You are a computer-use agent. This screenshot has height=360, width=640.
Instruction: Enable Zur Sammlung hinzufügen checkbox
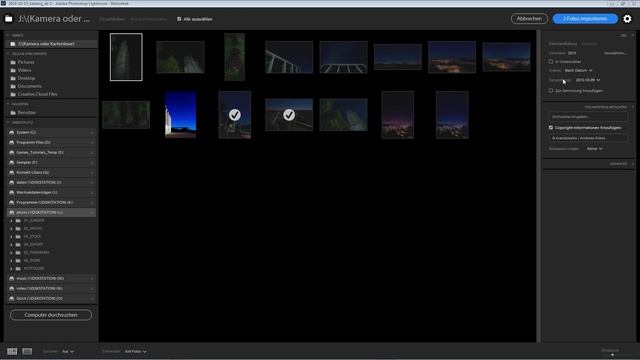coord(551,91)
